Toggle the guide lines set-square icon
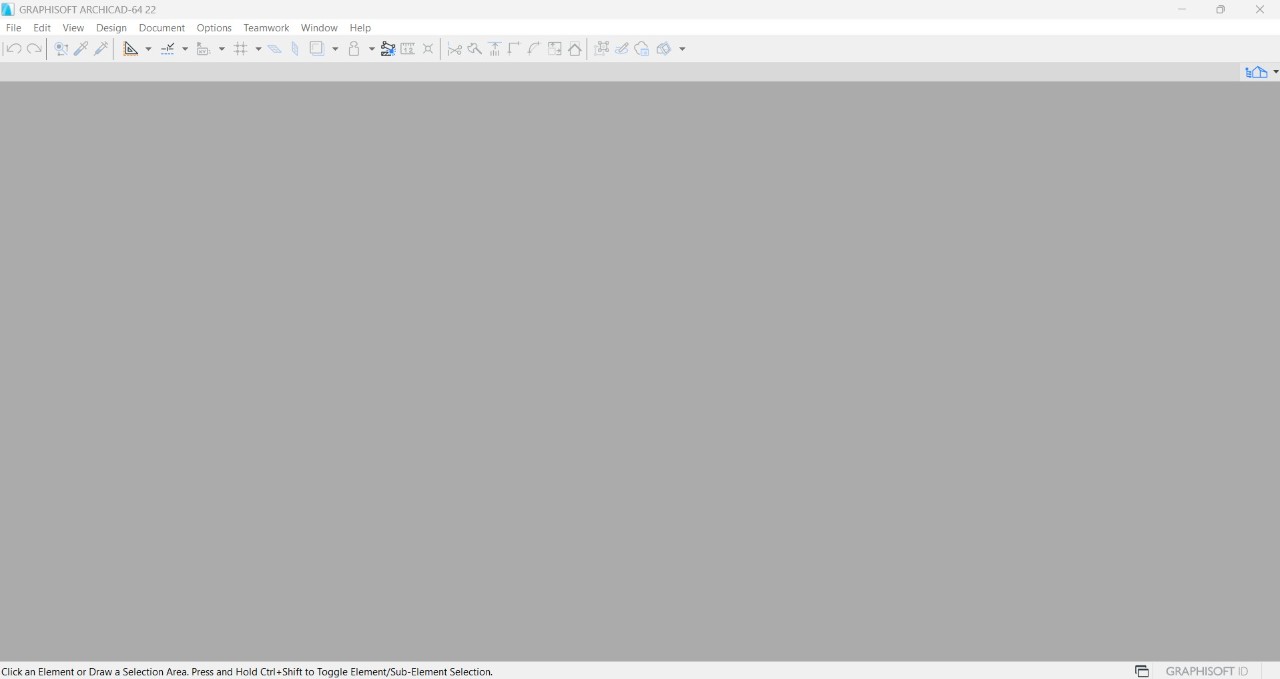Image resolution: width=1280 pixels, height=679 pixels. 130,49
